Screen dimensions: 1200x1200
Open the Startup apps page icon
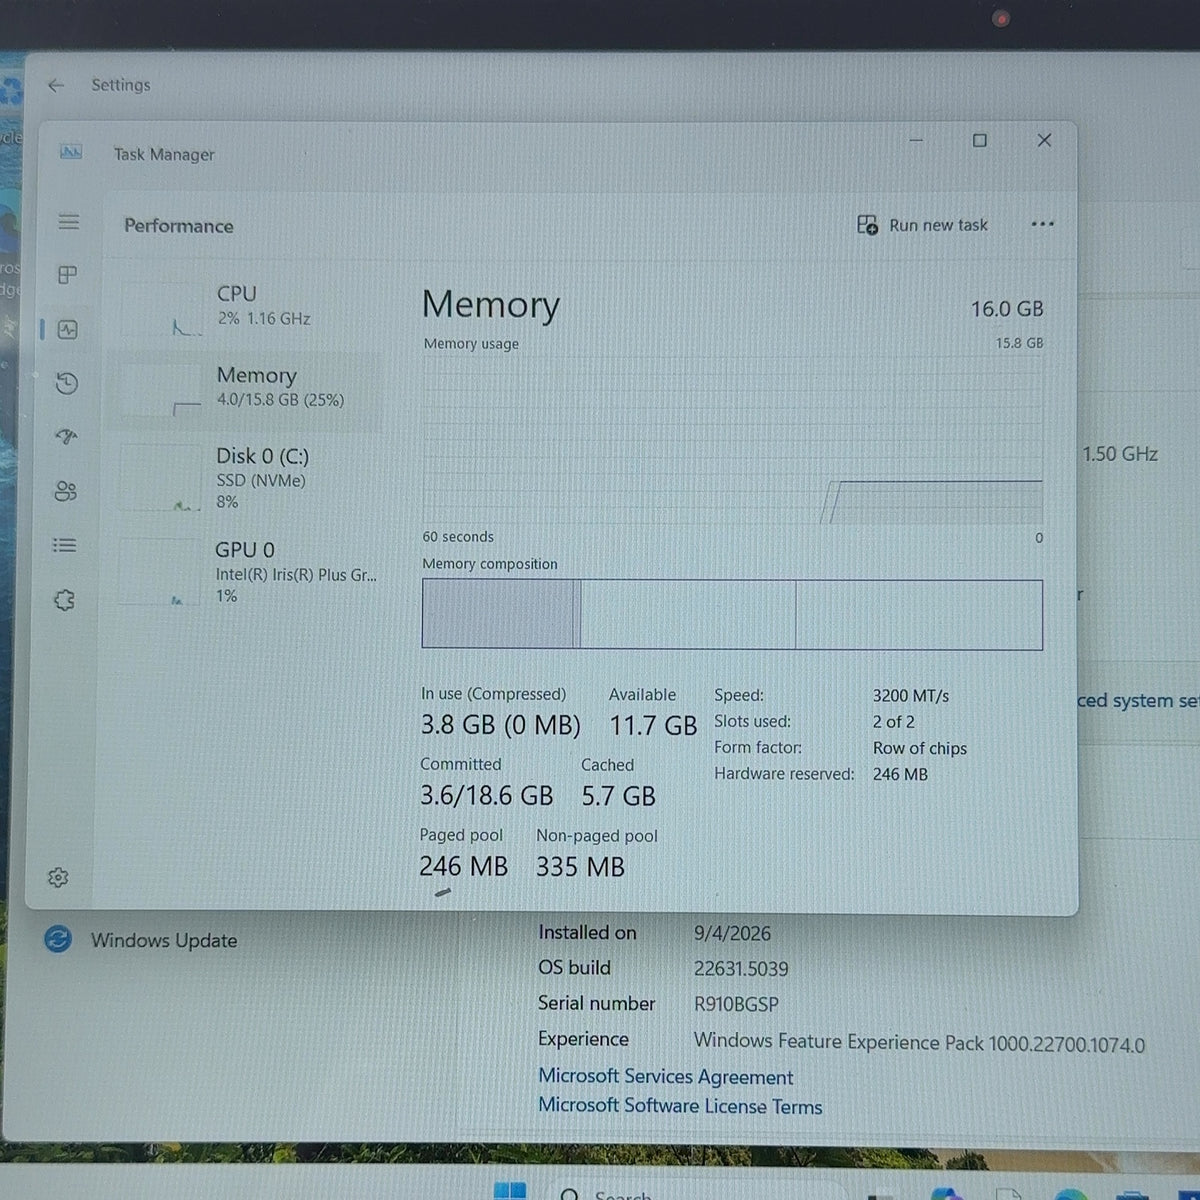[67, 437]
